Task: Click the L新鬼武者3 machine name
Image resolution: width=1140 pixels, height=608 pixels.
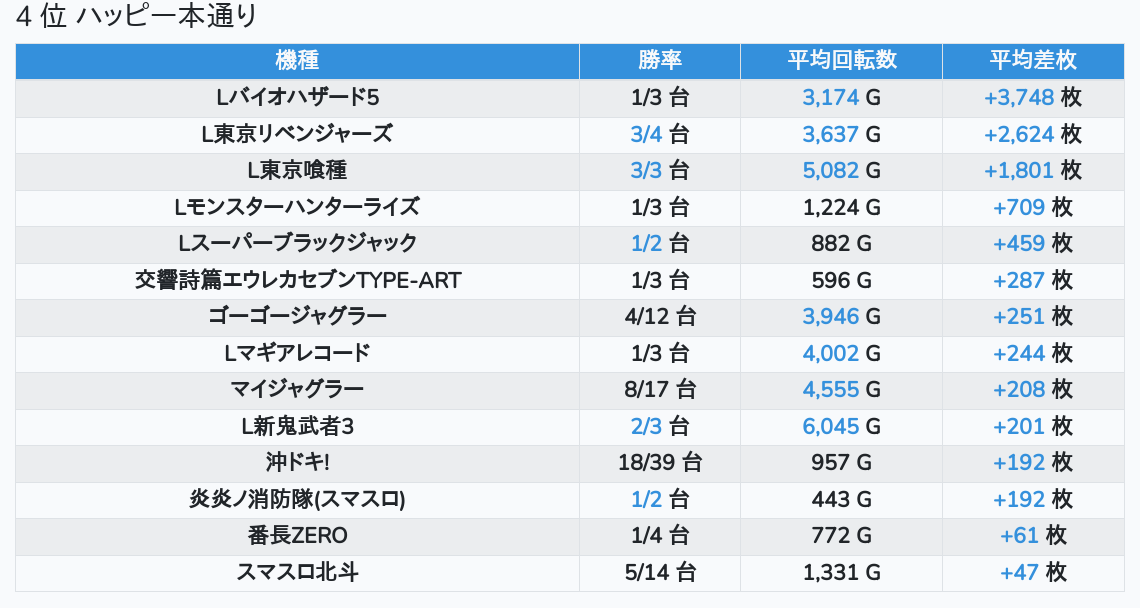Action: (x=297, y=426)
